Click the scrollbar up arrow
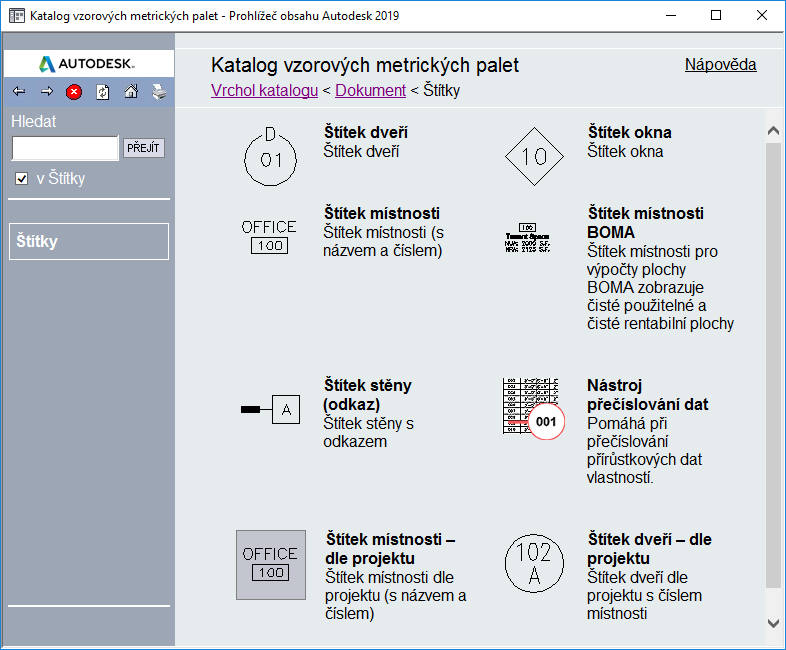 [x=773, y=130]
